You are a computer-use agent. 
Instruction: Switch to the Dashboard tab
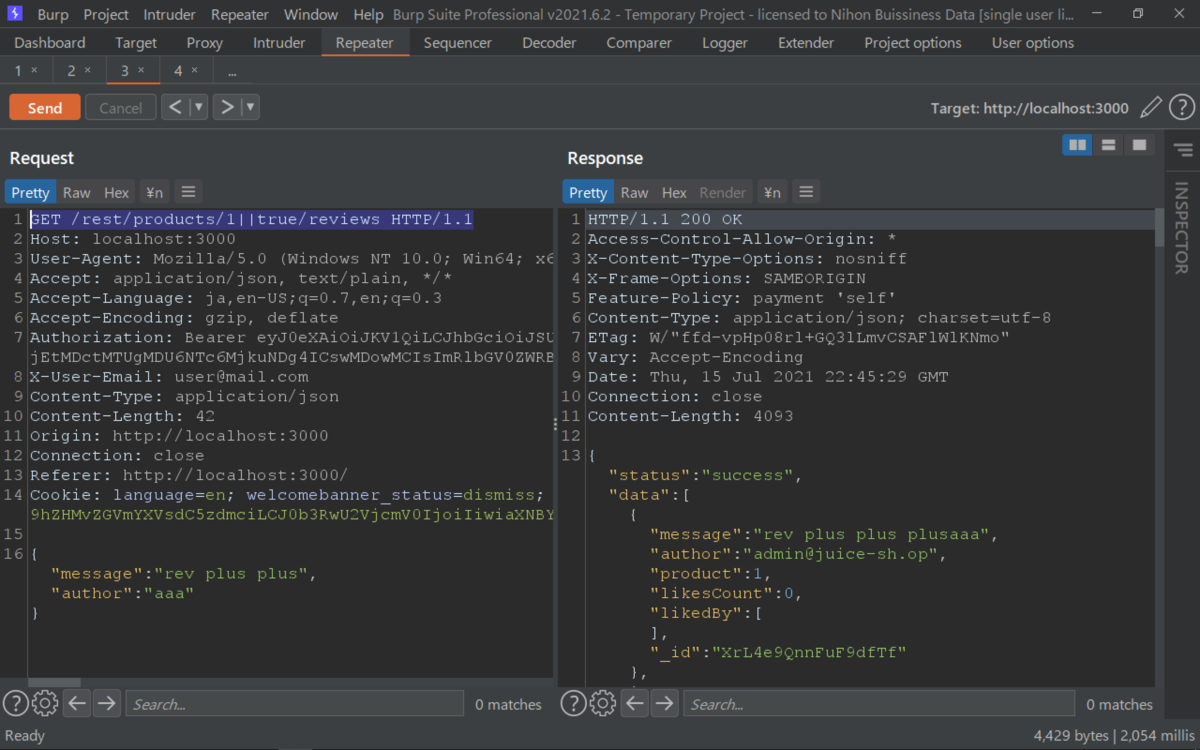50,43
